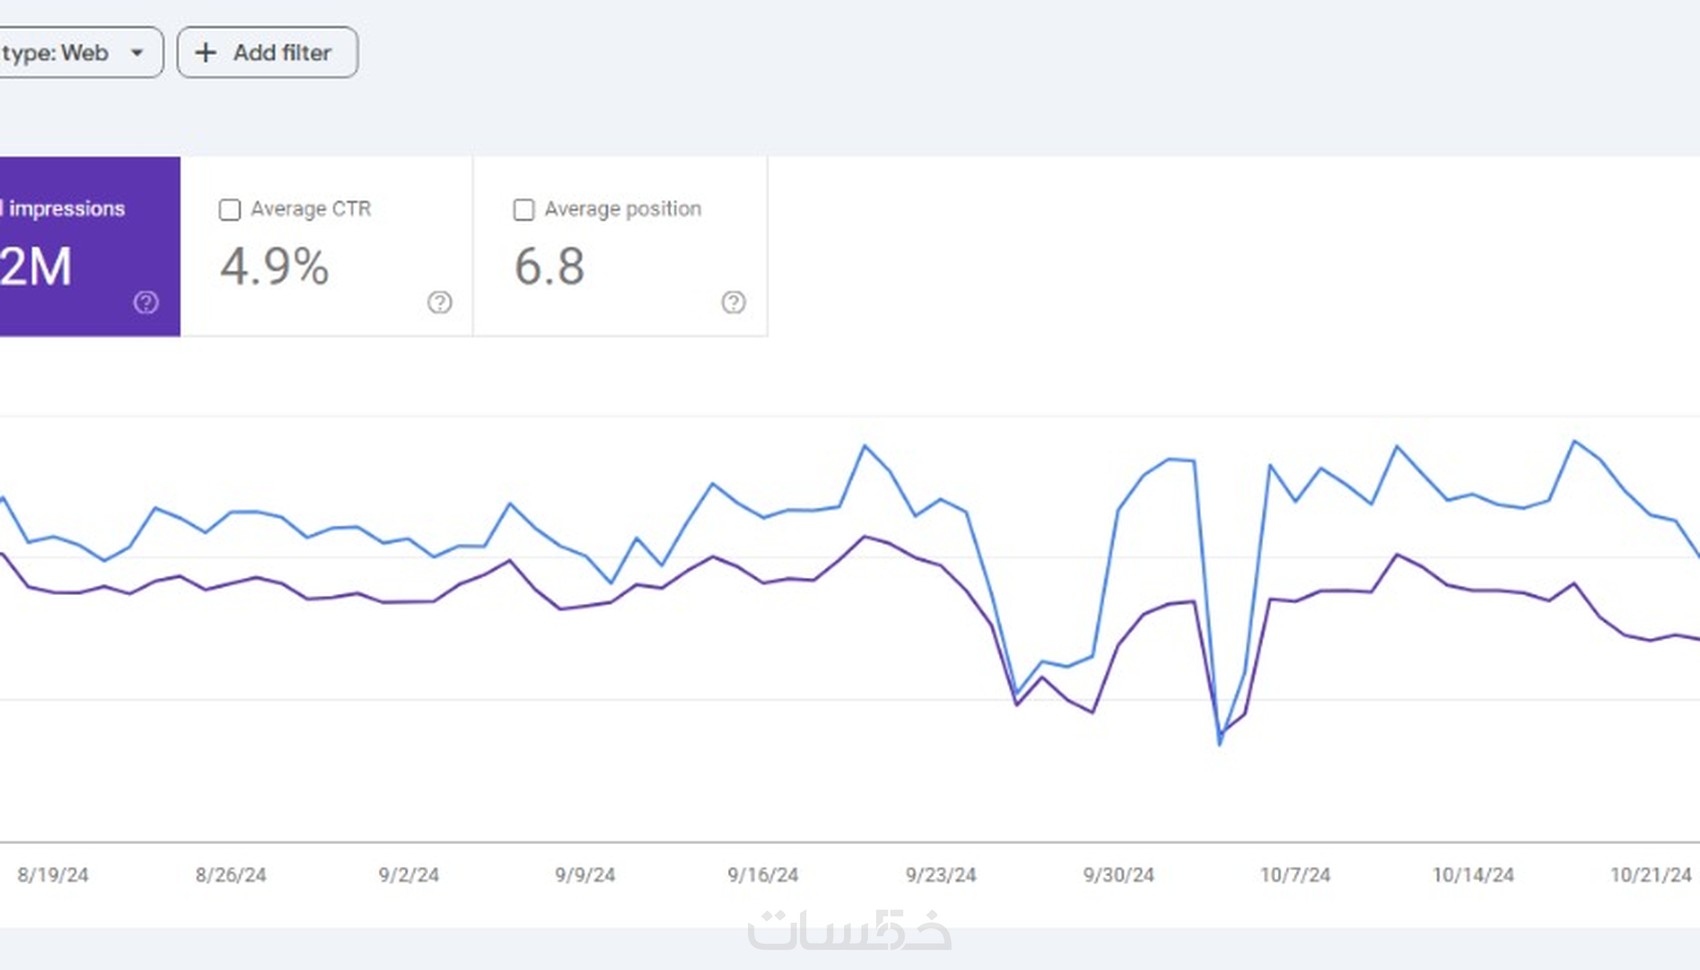The width and height of the screenshot is (1700, 970).
Task: Click the Average CTR help icon
Action: (x=440, y=302)
